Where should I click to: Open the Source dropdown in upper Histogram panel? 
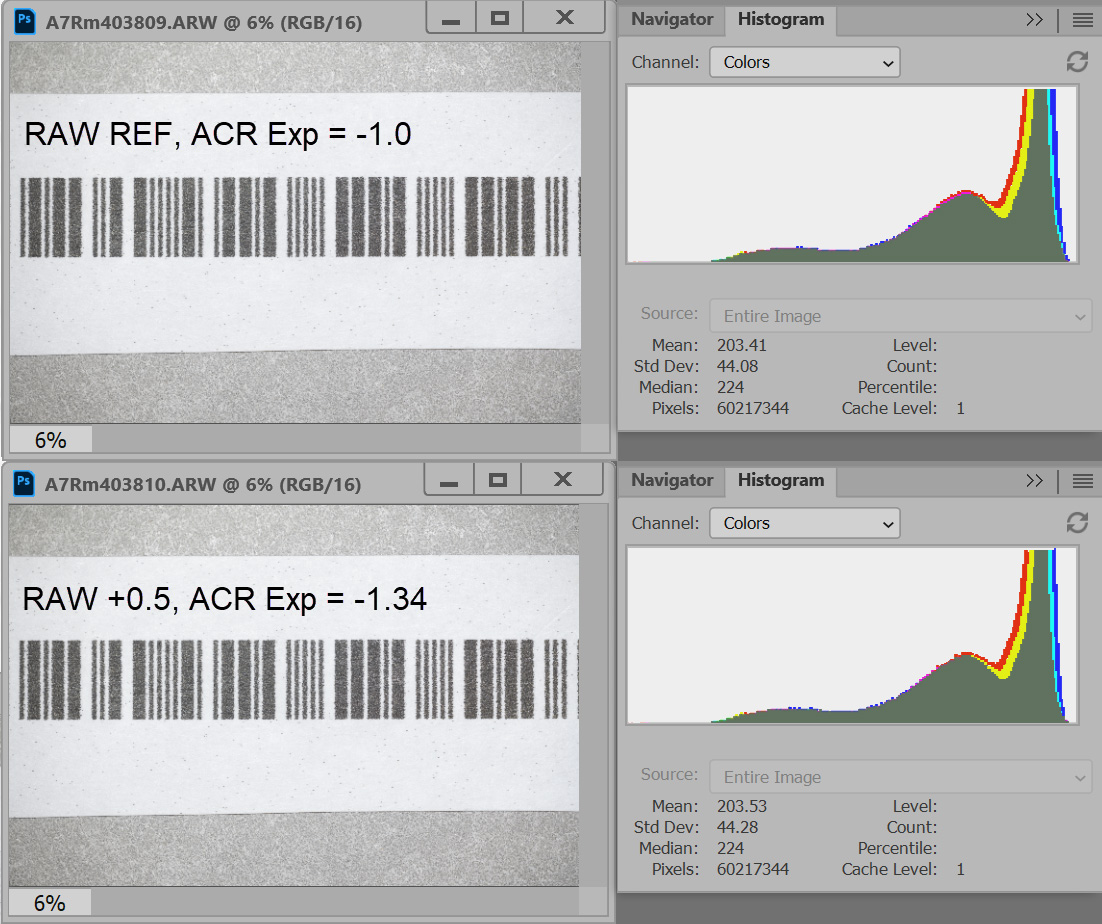tap(900, 315)
